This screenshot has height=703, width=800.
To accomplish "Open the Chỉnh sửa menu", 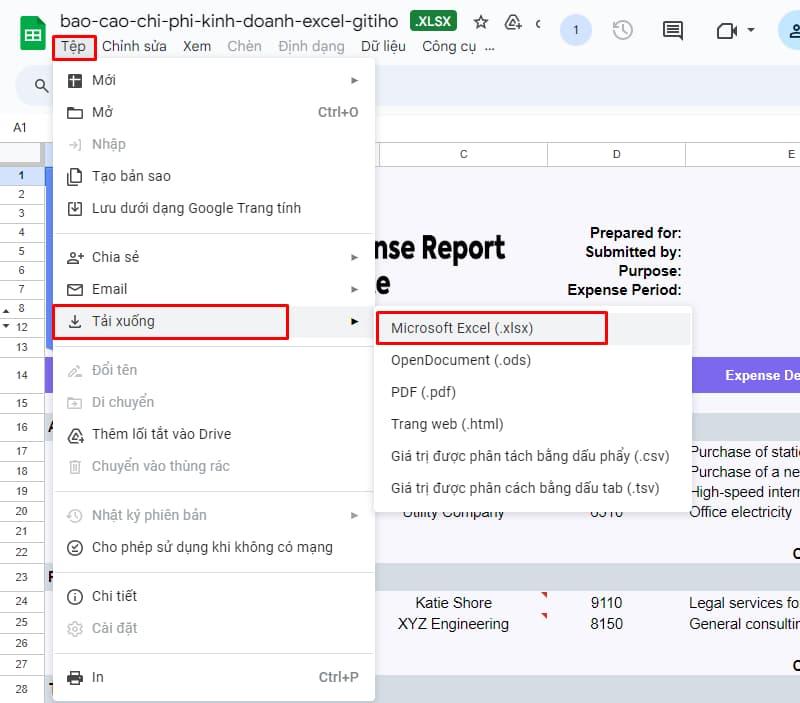I will (x=135, y=46).
